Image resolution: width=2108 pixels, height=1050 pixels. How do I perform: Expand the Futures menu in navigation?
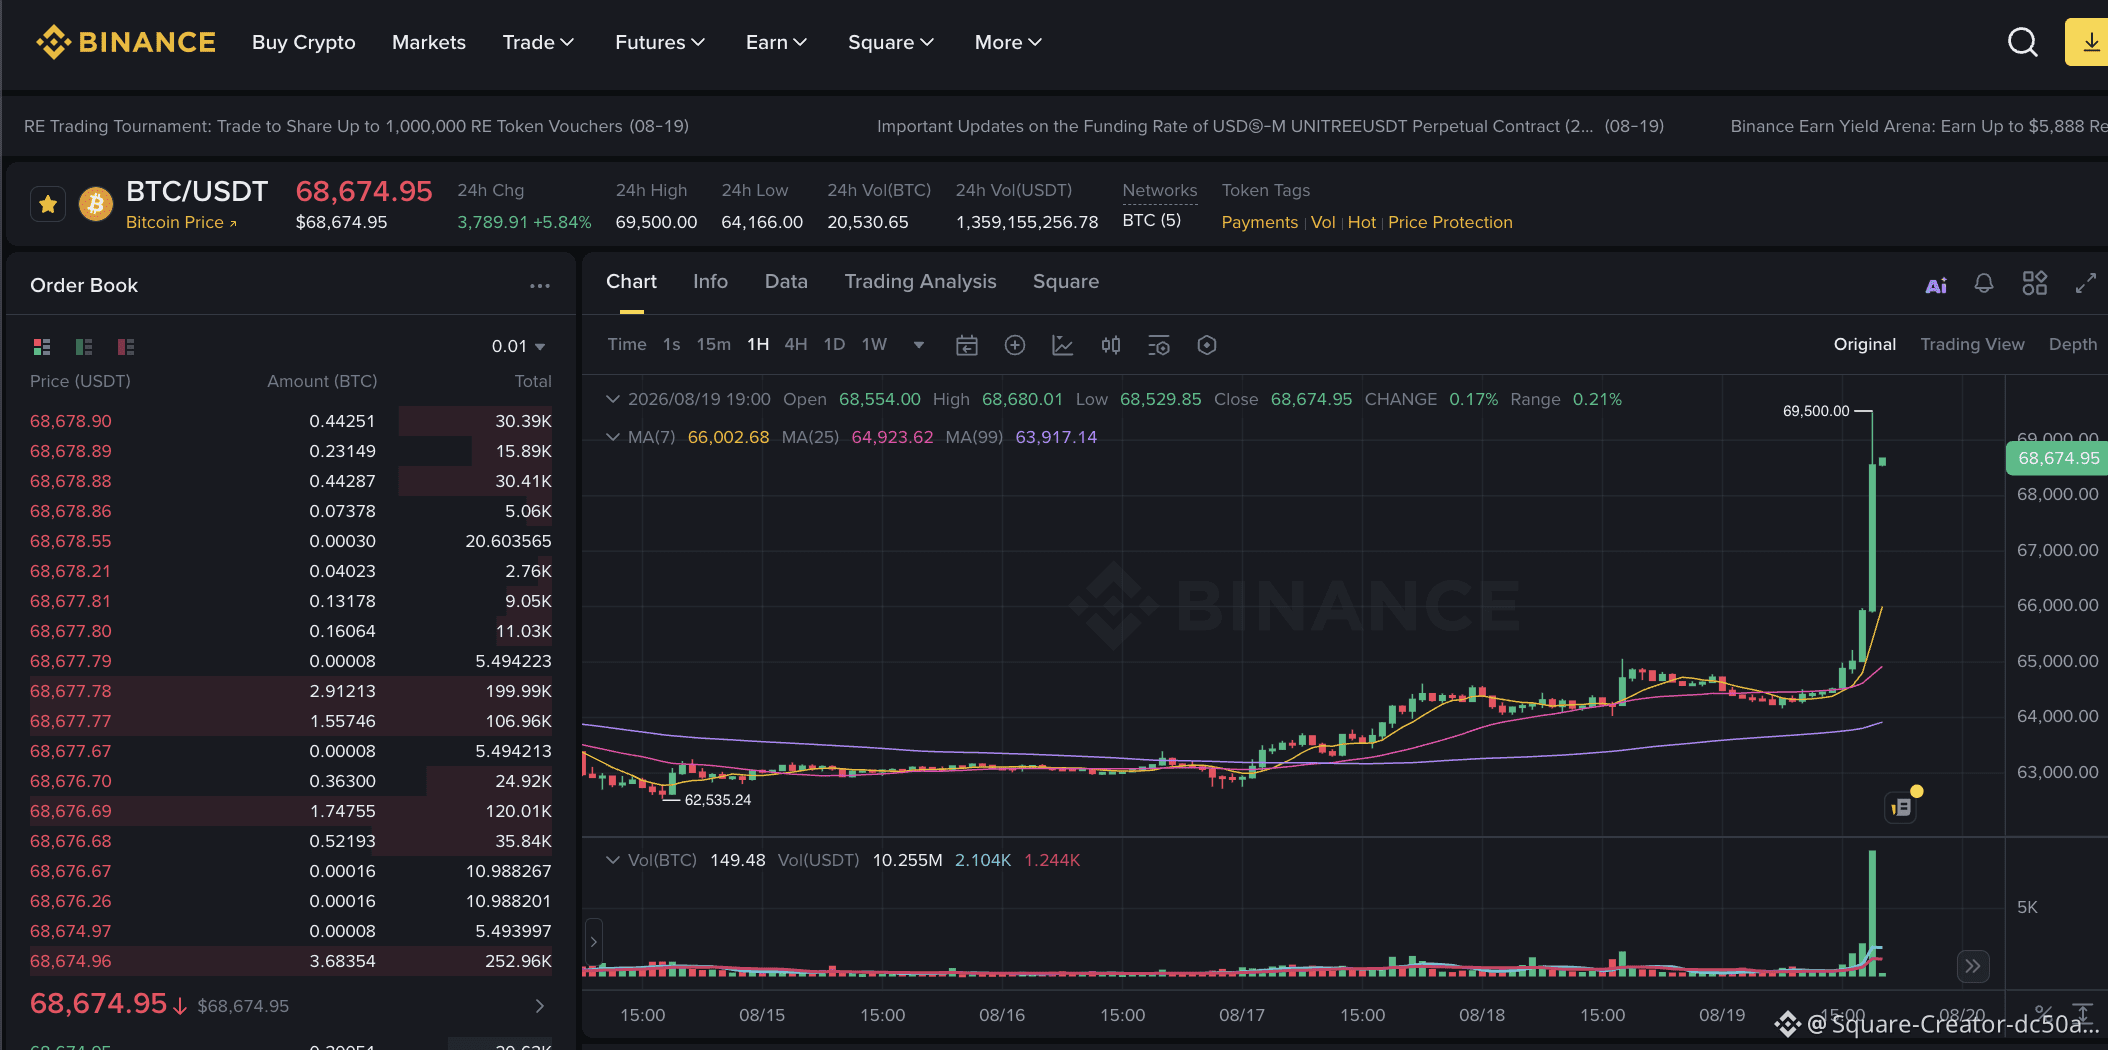[x=660, y=42]
